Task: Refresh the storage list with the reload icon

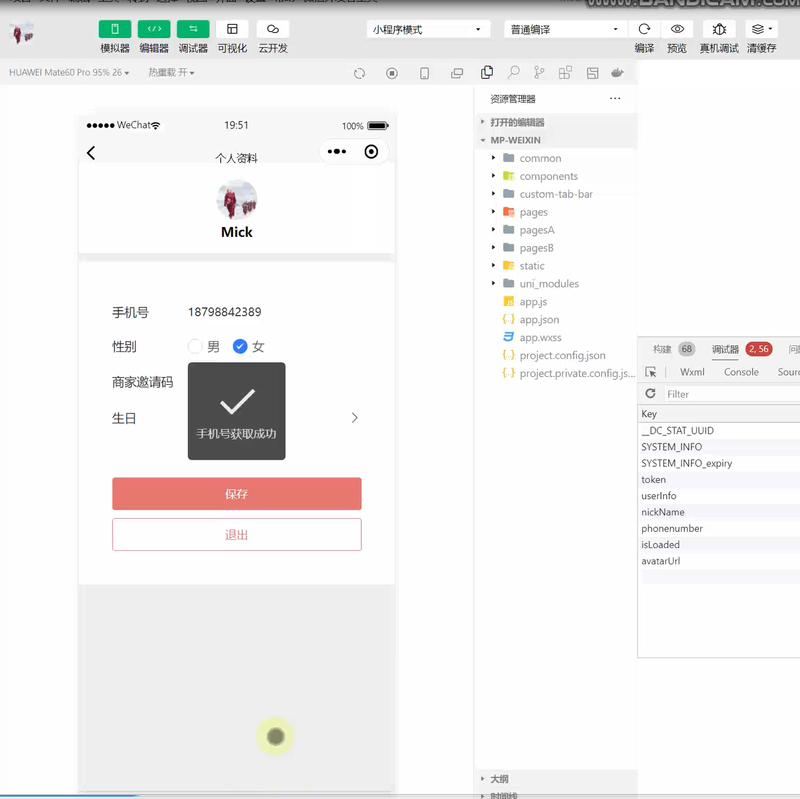Action: click(651, 394)
